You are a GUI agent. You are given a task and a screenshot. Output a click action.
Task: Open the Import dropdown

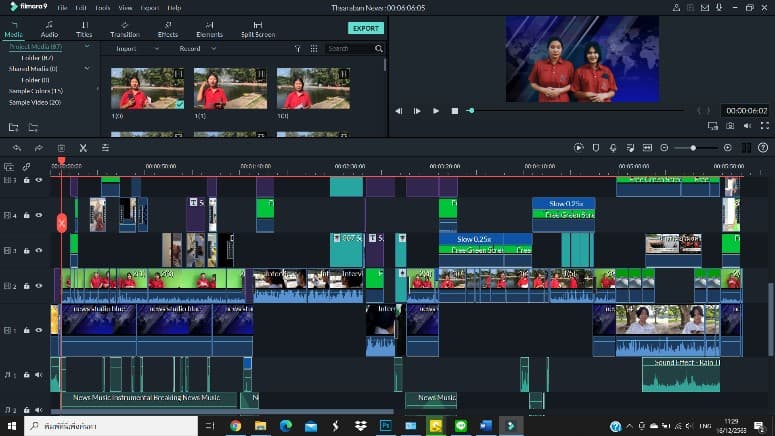pyautogui.click(x=137, y=49)
